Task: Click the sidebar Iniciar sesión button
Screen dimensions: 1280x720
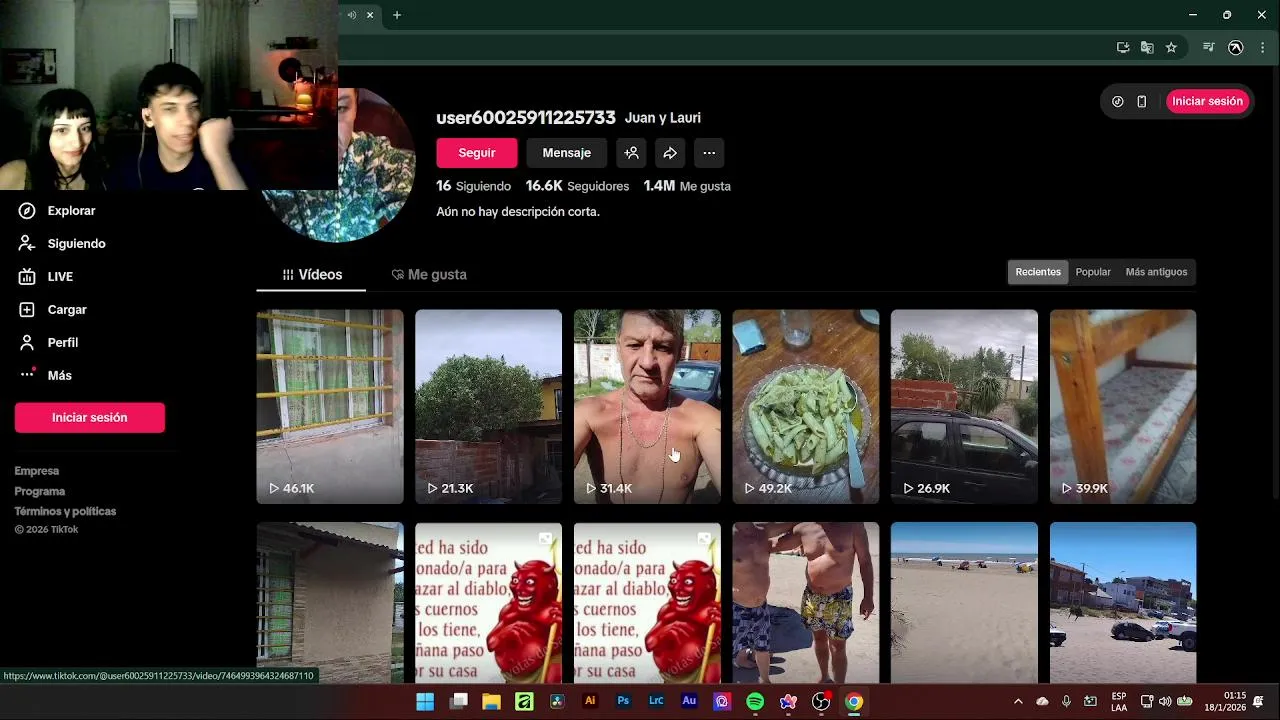Action: pos(89,418)
